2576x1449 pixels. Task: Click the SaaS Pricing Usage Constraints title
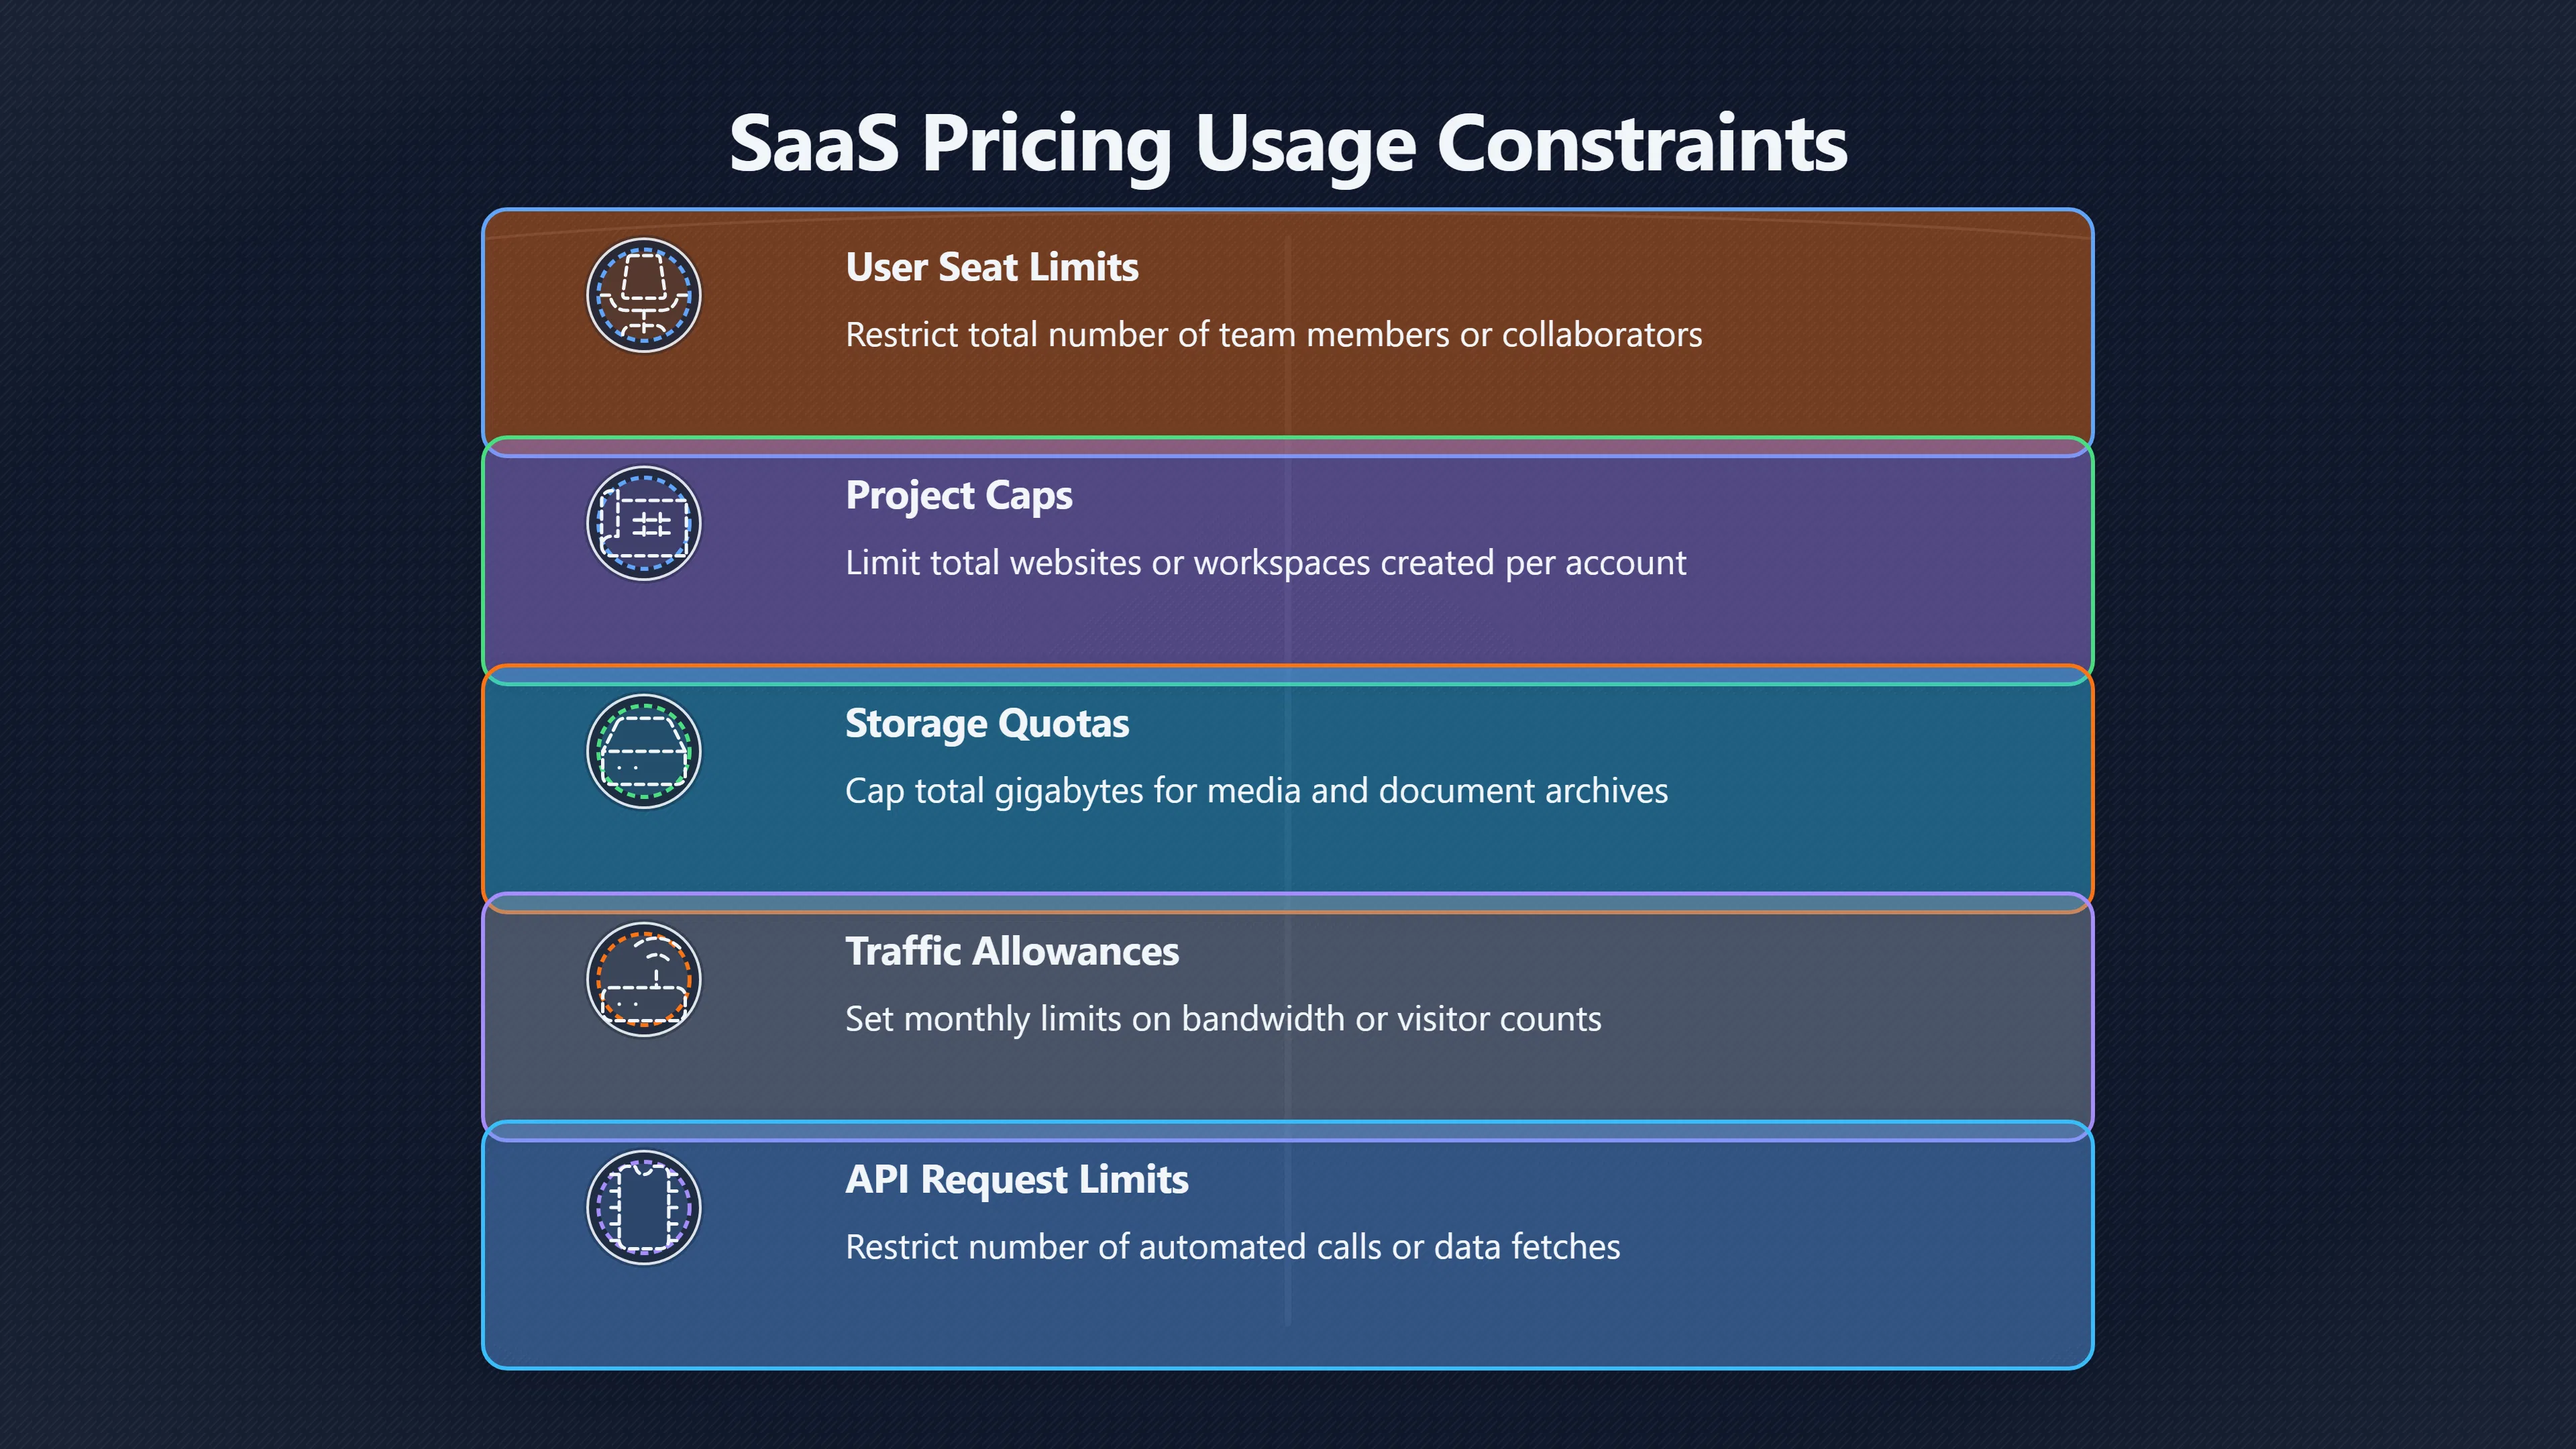(1288, 144)
